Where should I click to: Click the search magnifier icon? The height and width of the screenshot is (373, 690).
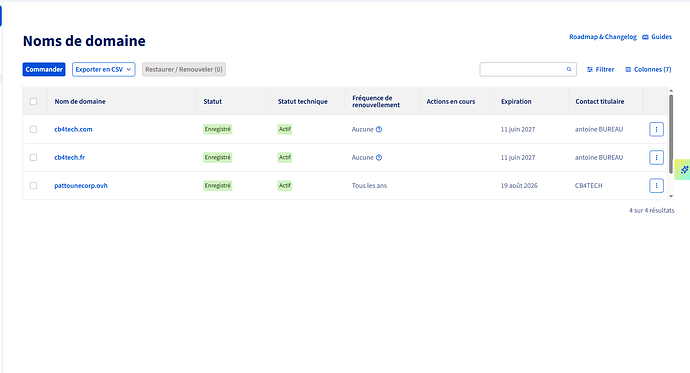click(569, 69)
